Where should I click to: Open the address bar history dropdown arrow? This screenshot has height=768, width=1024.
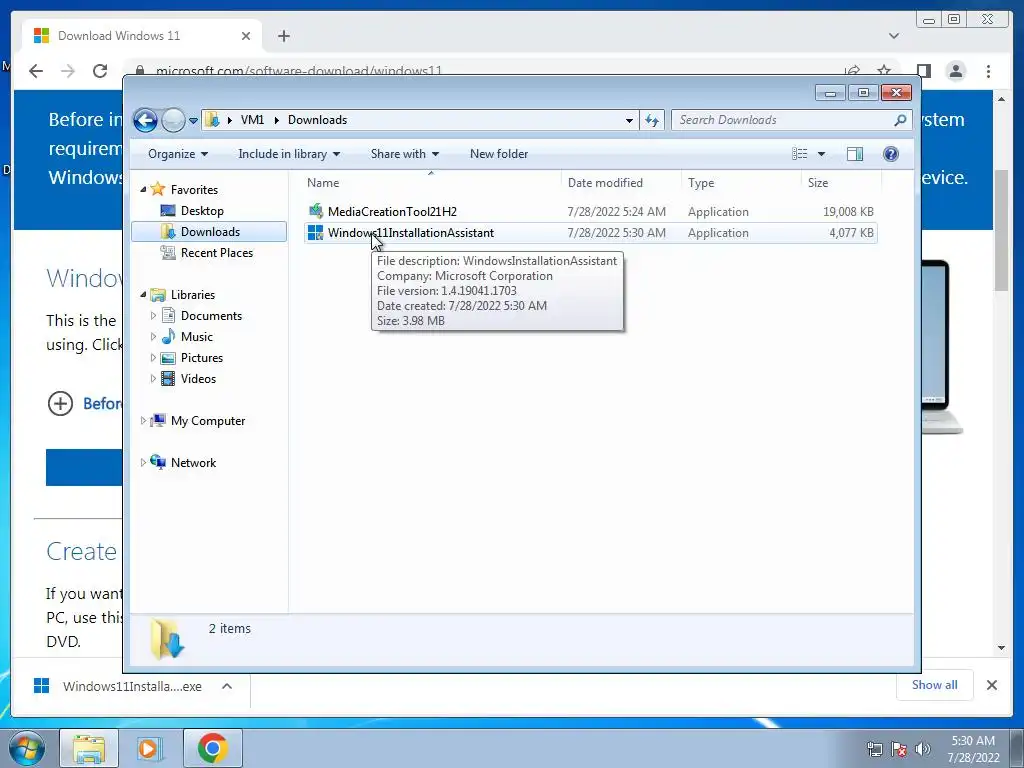tap(629, 120)
